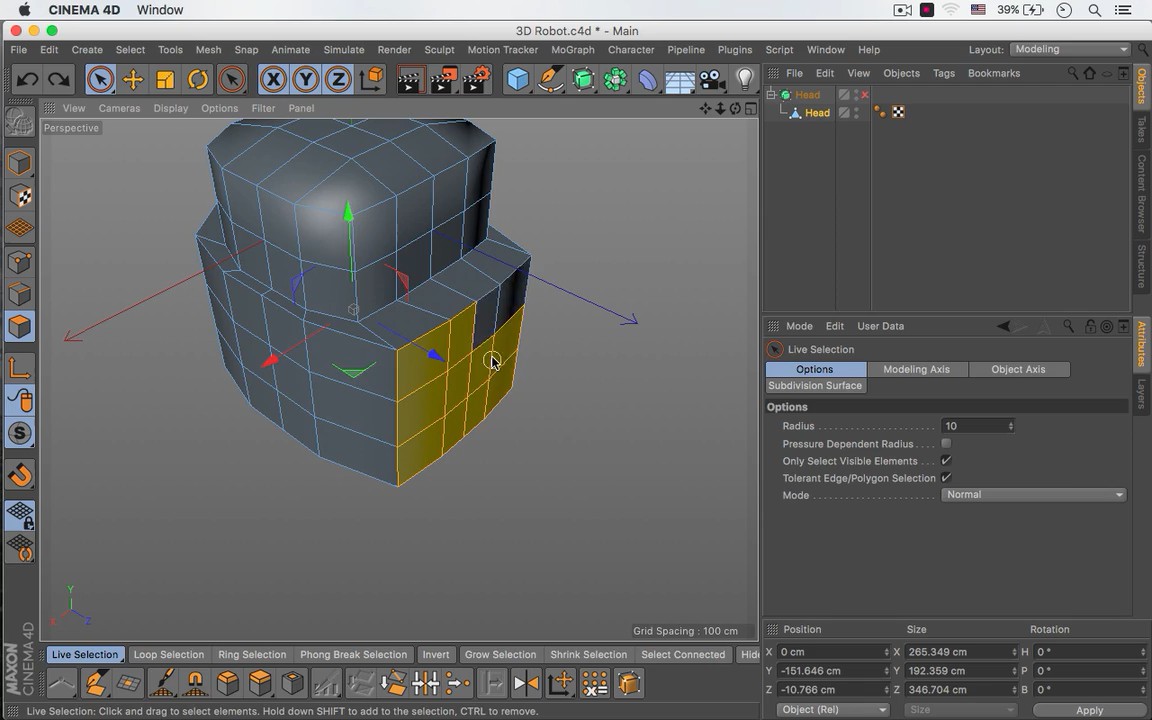Uncheck Only Select Visible Elements
Screen dimensions: 1152x720
click(946, 461)
